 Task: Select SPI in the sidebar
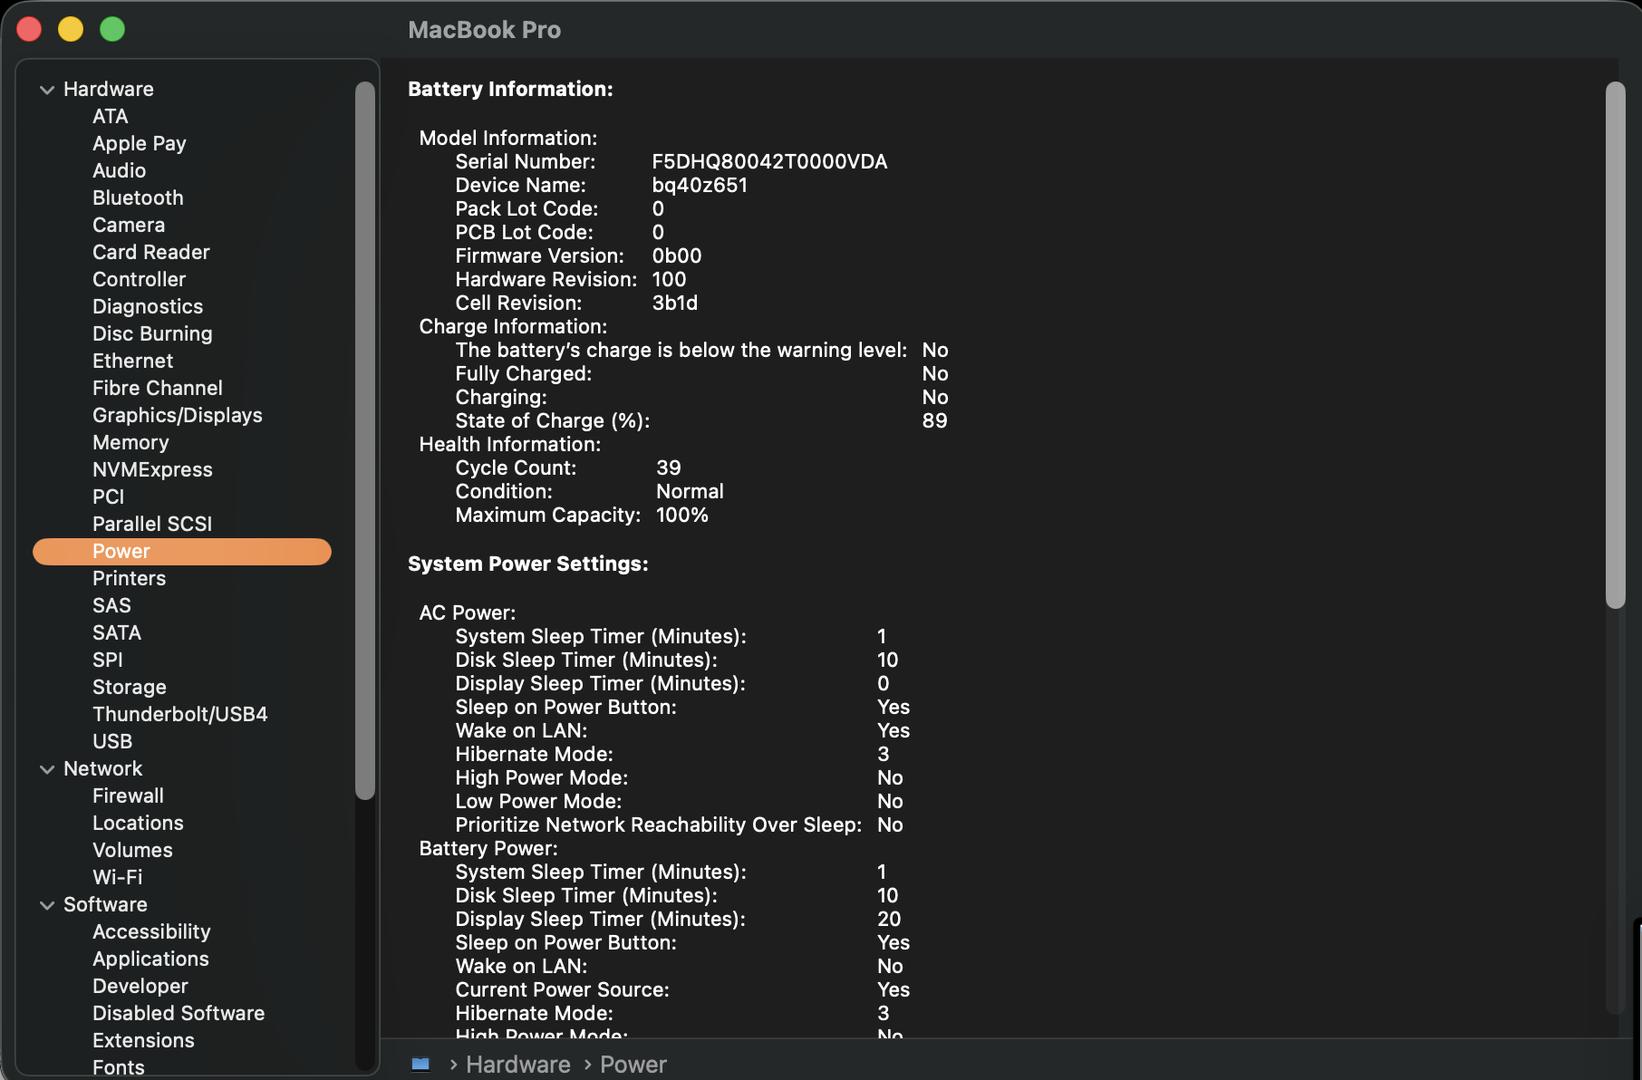coord(107,659)
